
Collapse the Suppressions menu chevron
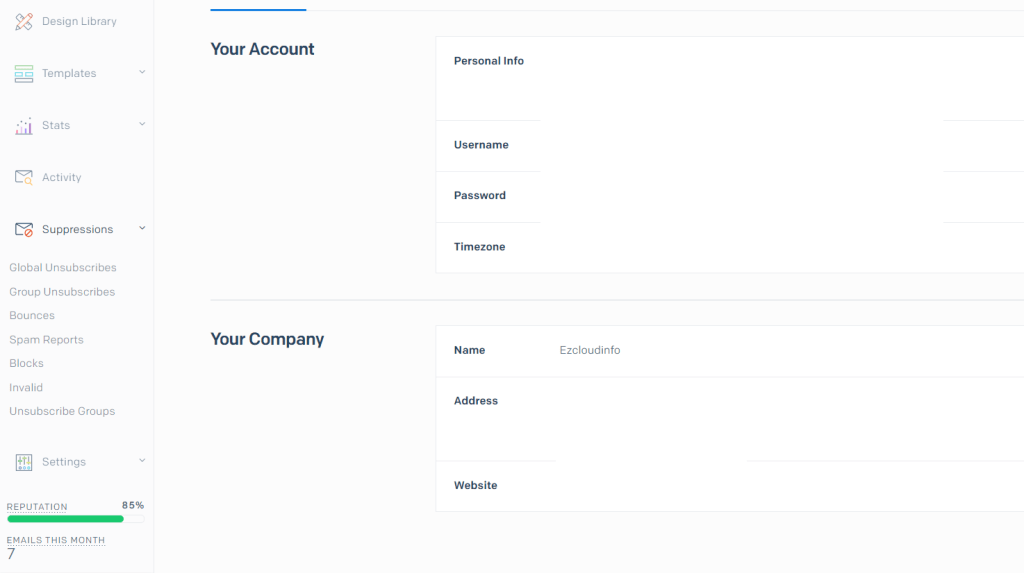pos(142,228)
